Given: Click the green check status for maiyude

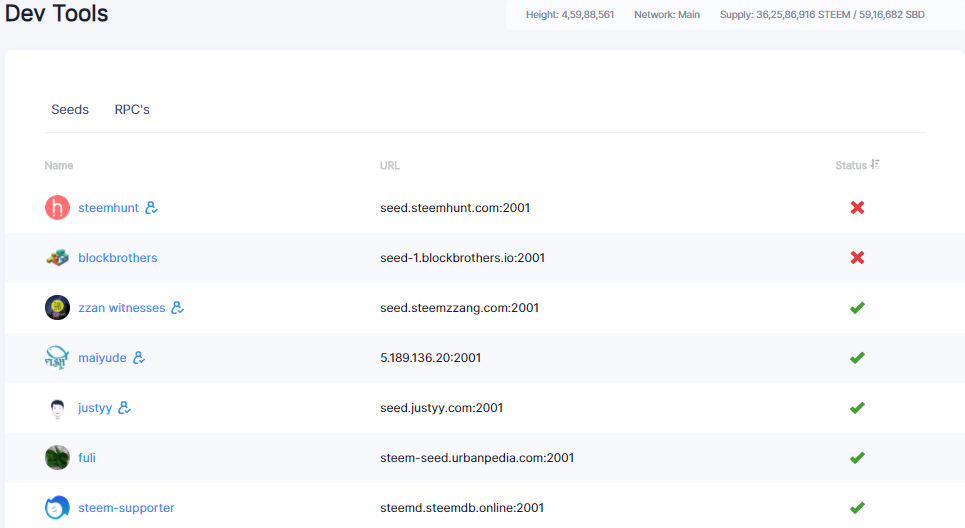Looking at the screenshot, I should pyautogui.click(x=857, y=358).
